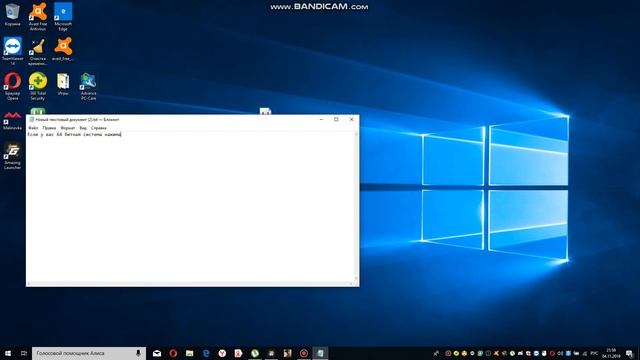
Task: Switch to the Bandicam record icon on taskbar
Action: coord(304,353)
